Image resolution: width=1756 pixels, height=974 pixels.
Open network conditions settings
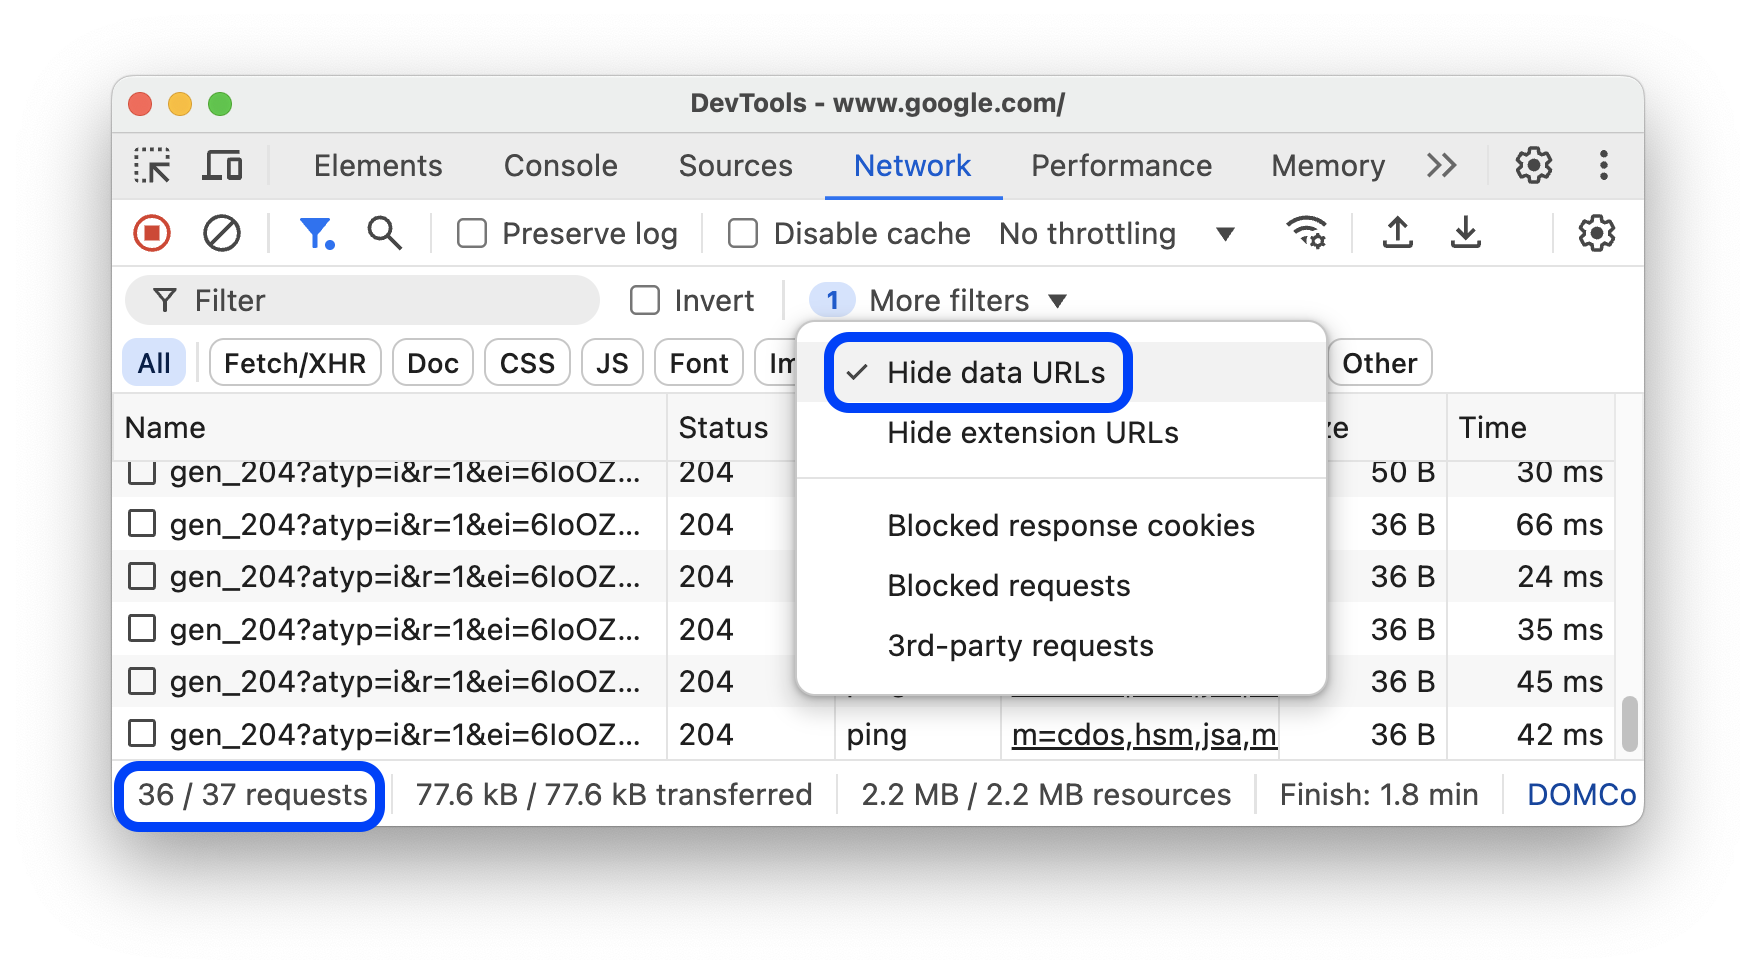1306,233
